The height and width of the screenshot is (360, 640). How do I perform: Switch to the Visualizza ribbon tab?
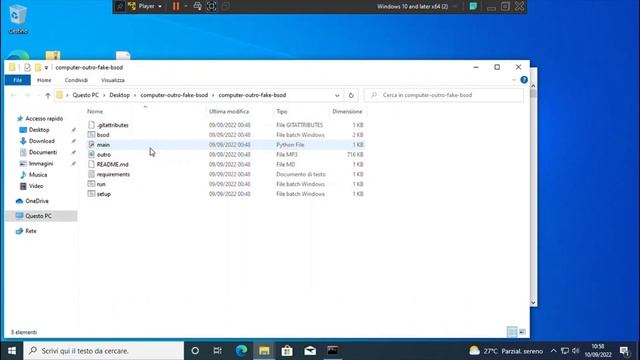coord(113,80)
